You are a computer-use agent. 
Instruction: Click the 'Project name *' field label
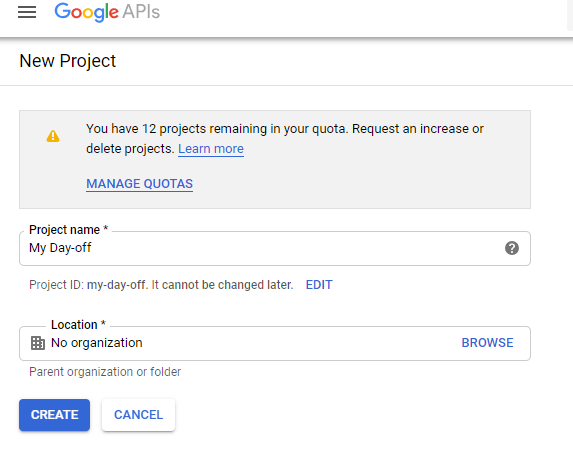(x=68, y=229)
